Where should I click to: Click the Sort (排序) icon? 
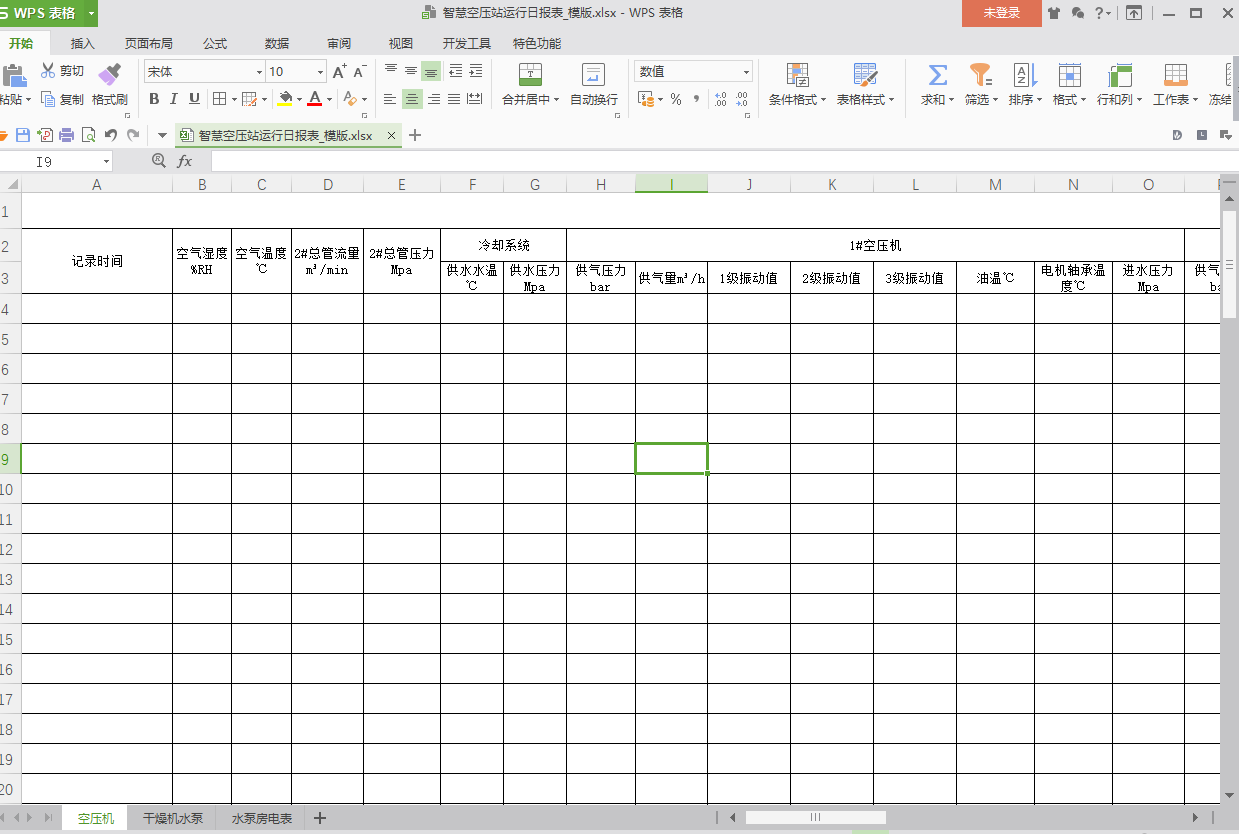pyautogui.click(x=1022, y=75)
